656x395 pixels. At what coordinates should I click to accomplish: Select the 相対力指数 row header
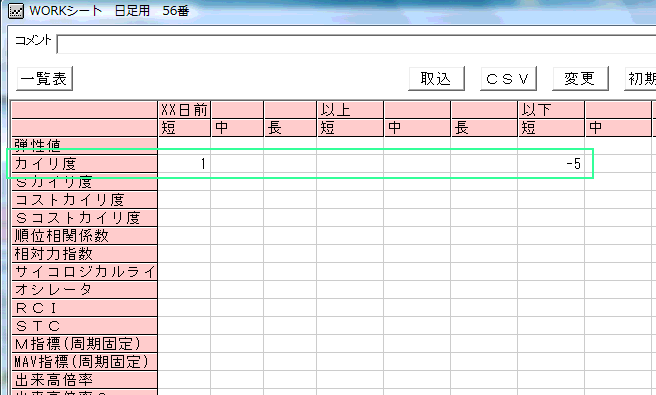pos(85,254)
